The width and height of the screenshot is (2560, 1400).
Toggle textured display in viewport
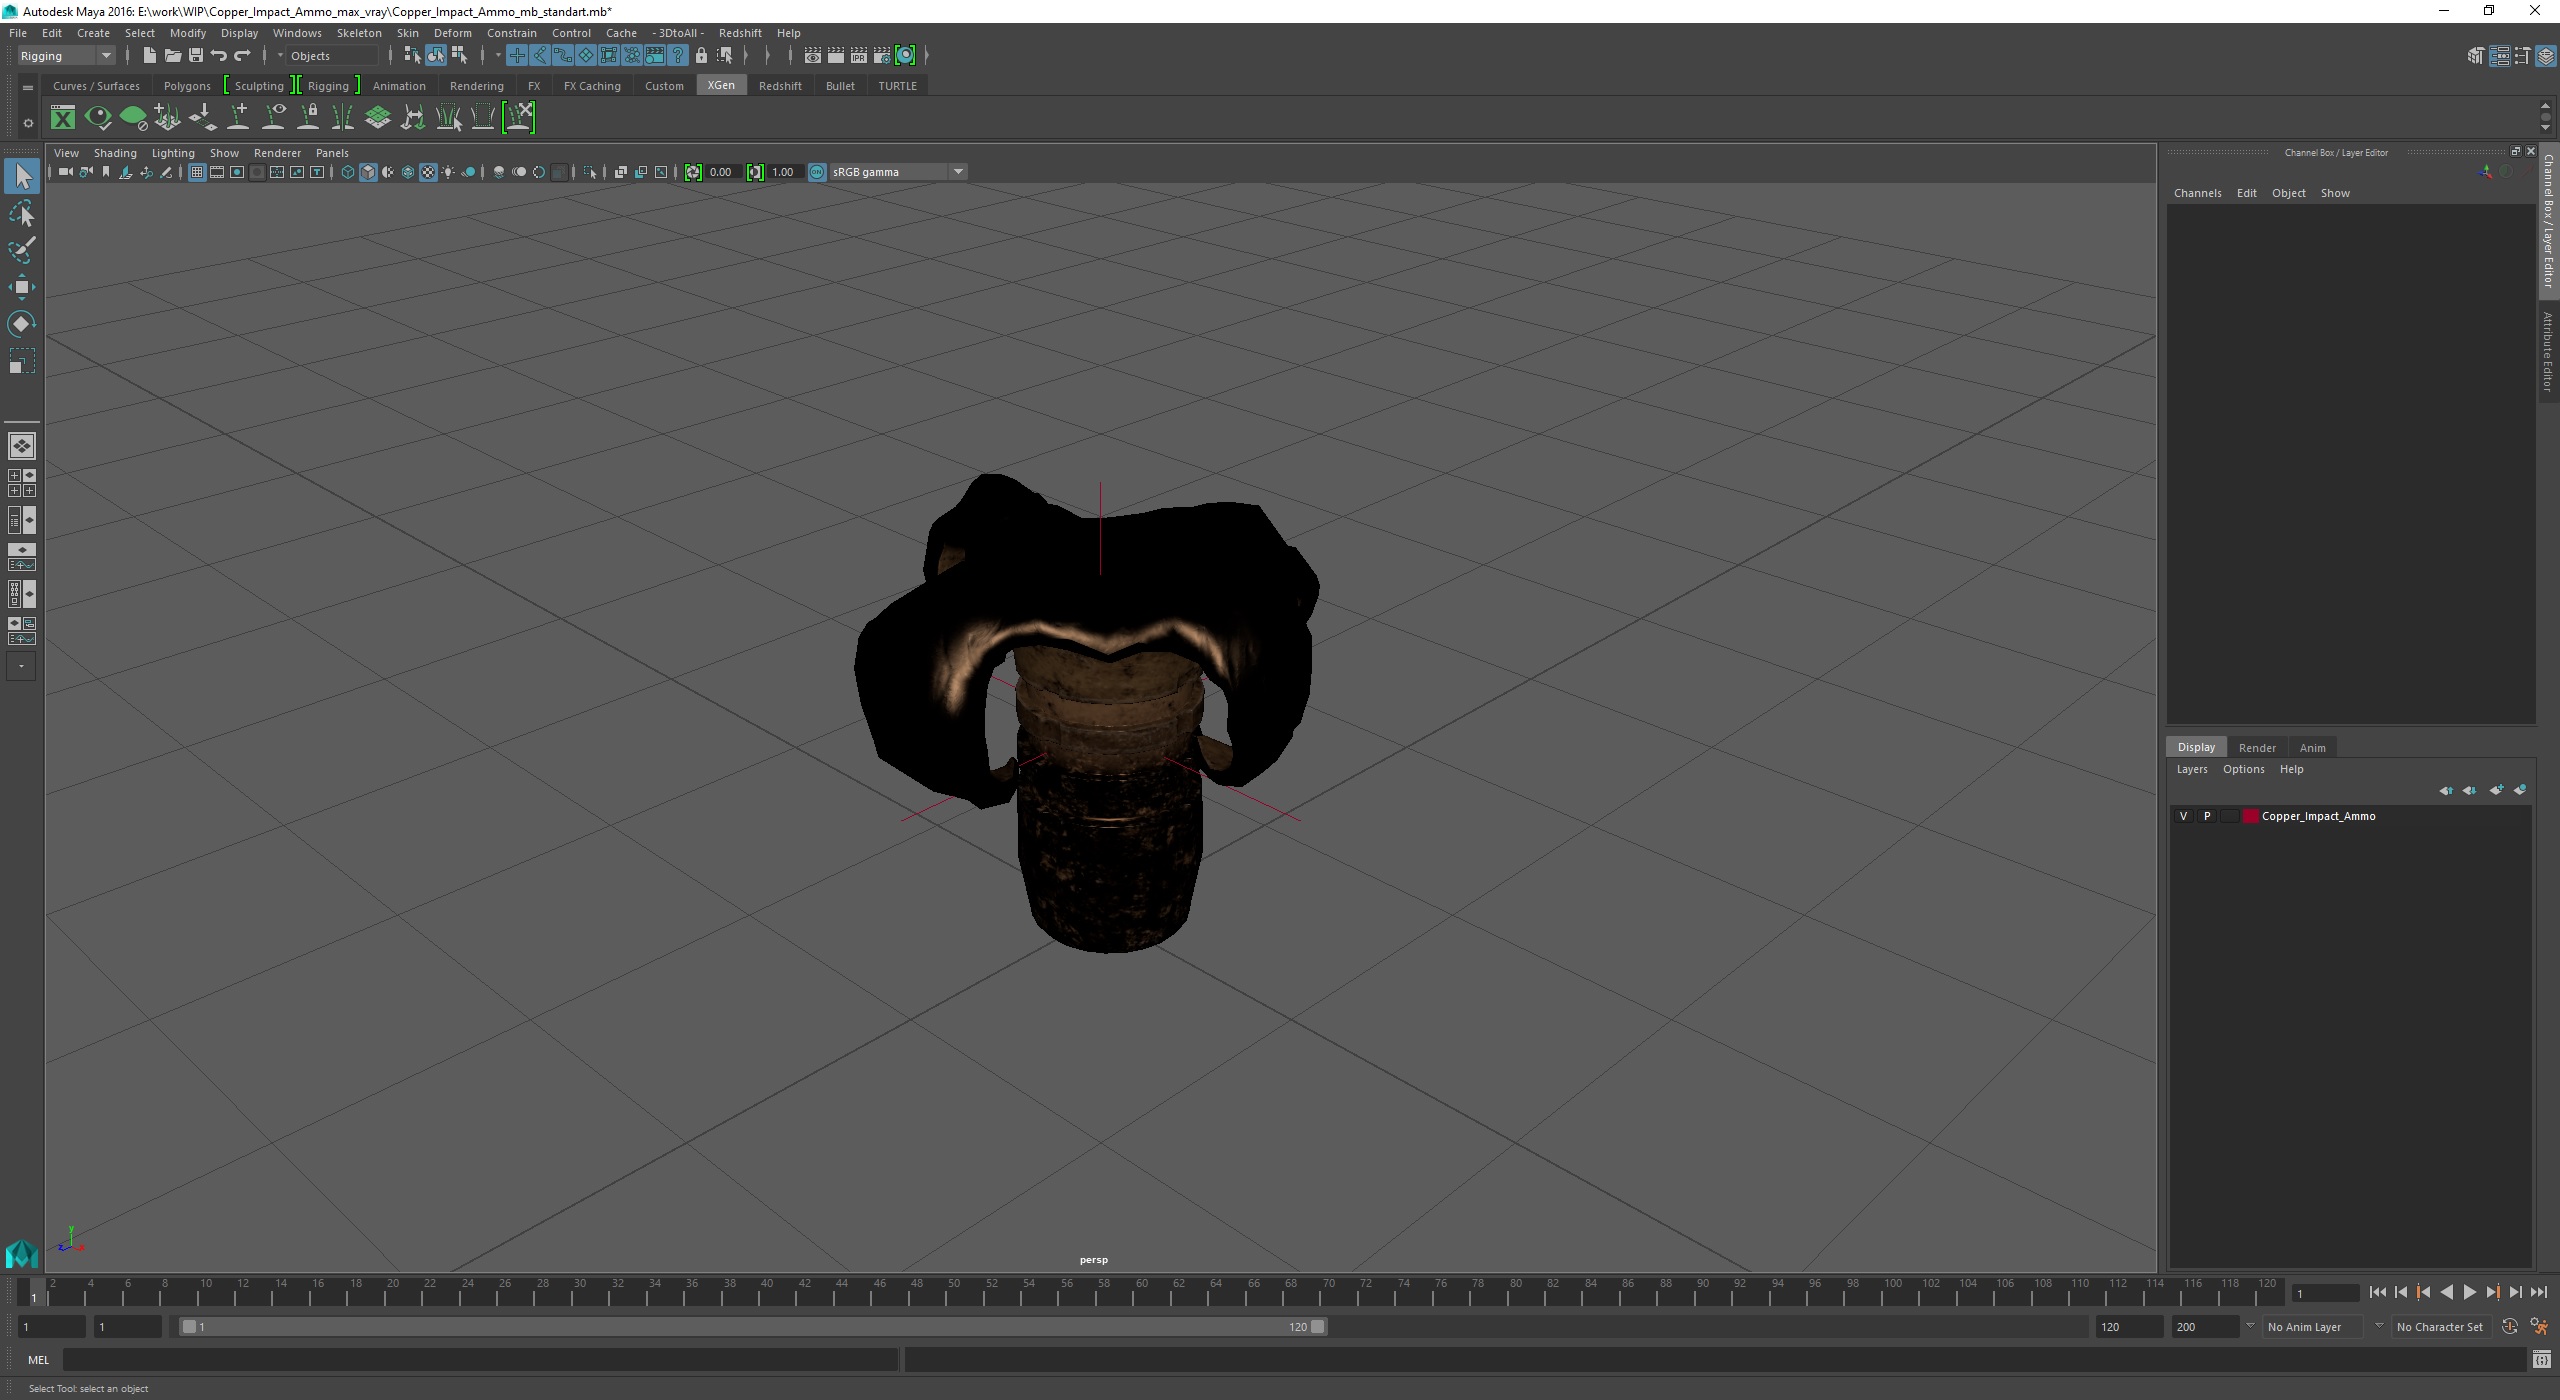click(428, 172)
